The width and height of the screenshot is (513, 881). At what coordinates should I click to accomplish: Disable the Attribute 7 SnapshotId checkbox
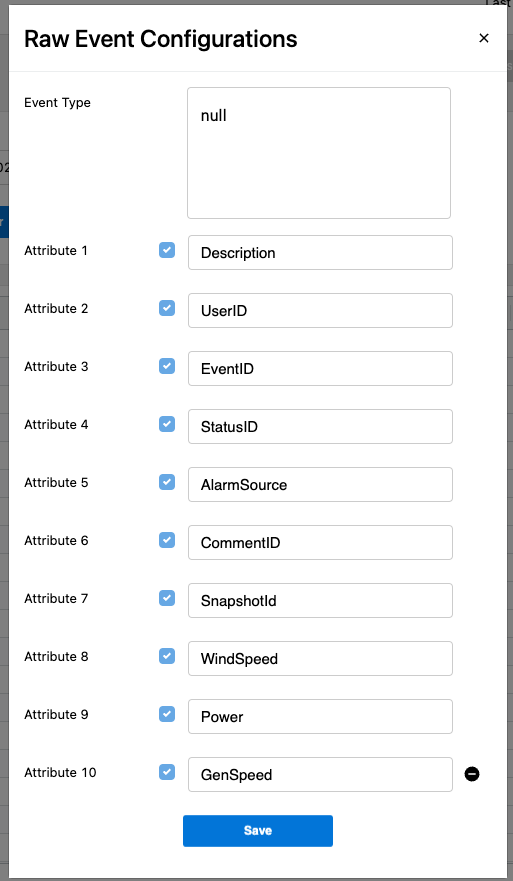click(167, 598)
